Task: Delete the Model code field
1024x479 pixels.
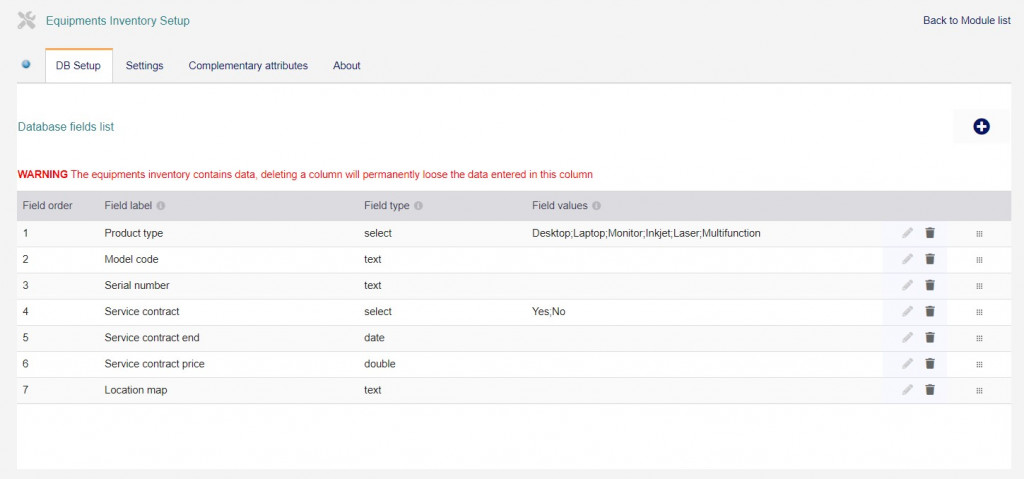Action: pyautogui.click(x=930, y=259)
